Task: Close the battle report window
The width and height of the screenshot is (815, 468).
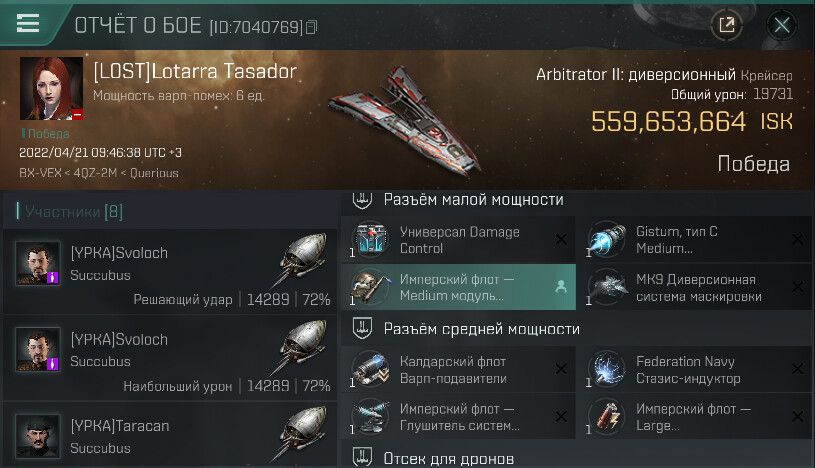Action: pyautogui.click(x=782, y=24)
